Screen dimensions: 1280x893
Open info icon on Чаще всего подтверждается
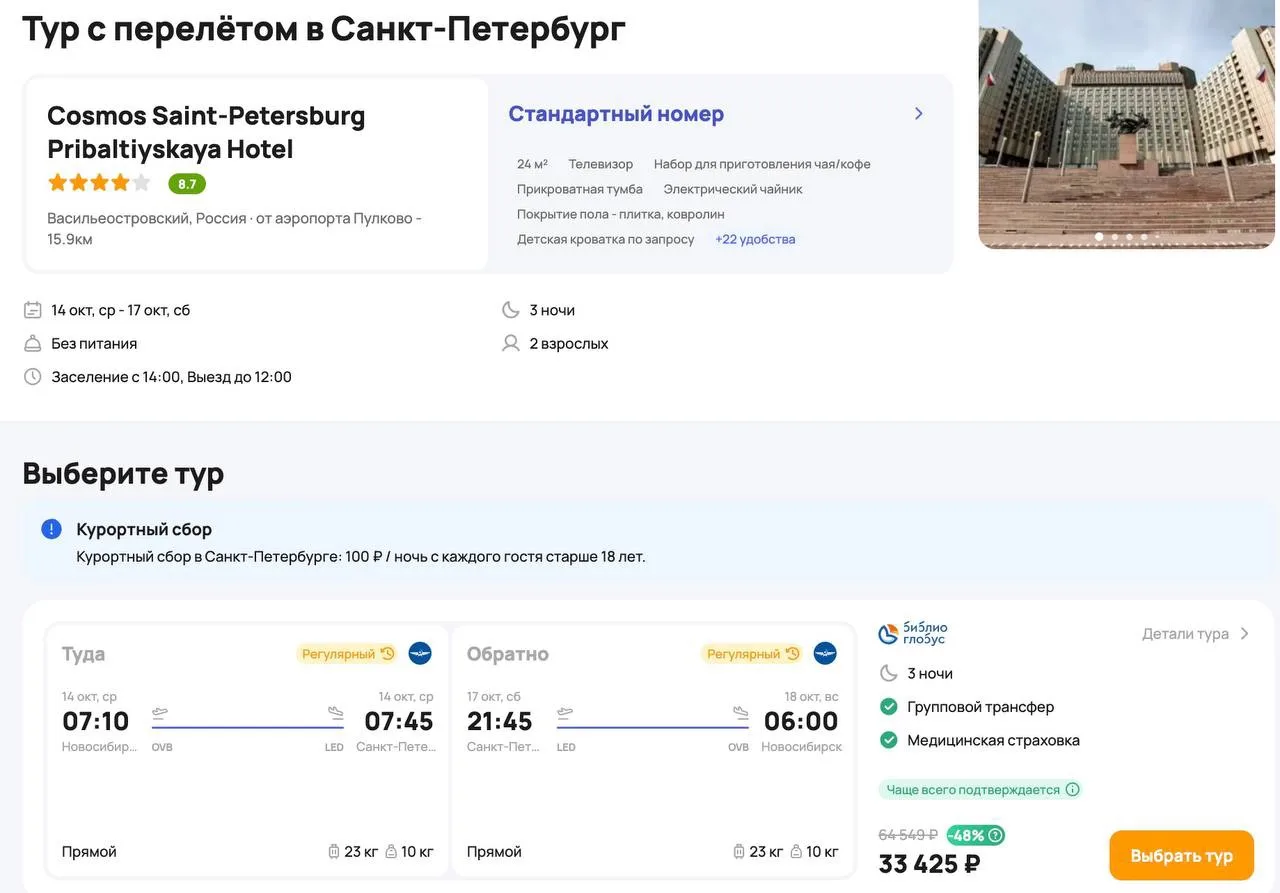[x=1072, y=789]
